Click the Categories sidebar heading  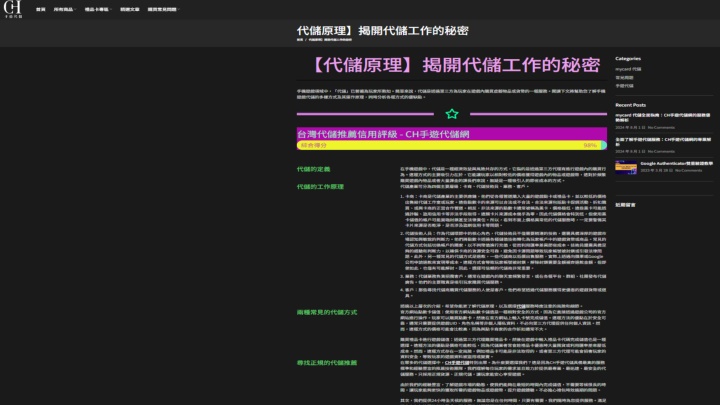(628, 59)
